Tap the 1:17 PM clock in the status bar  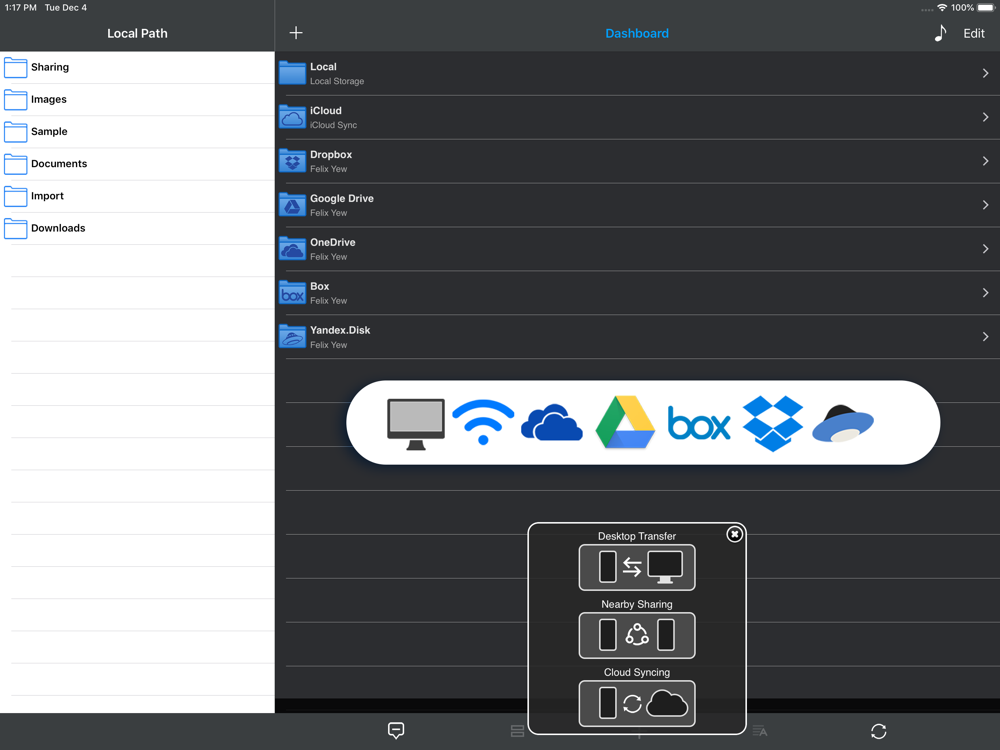point(20,8)
